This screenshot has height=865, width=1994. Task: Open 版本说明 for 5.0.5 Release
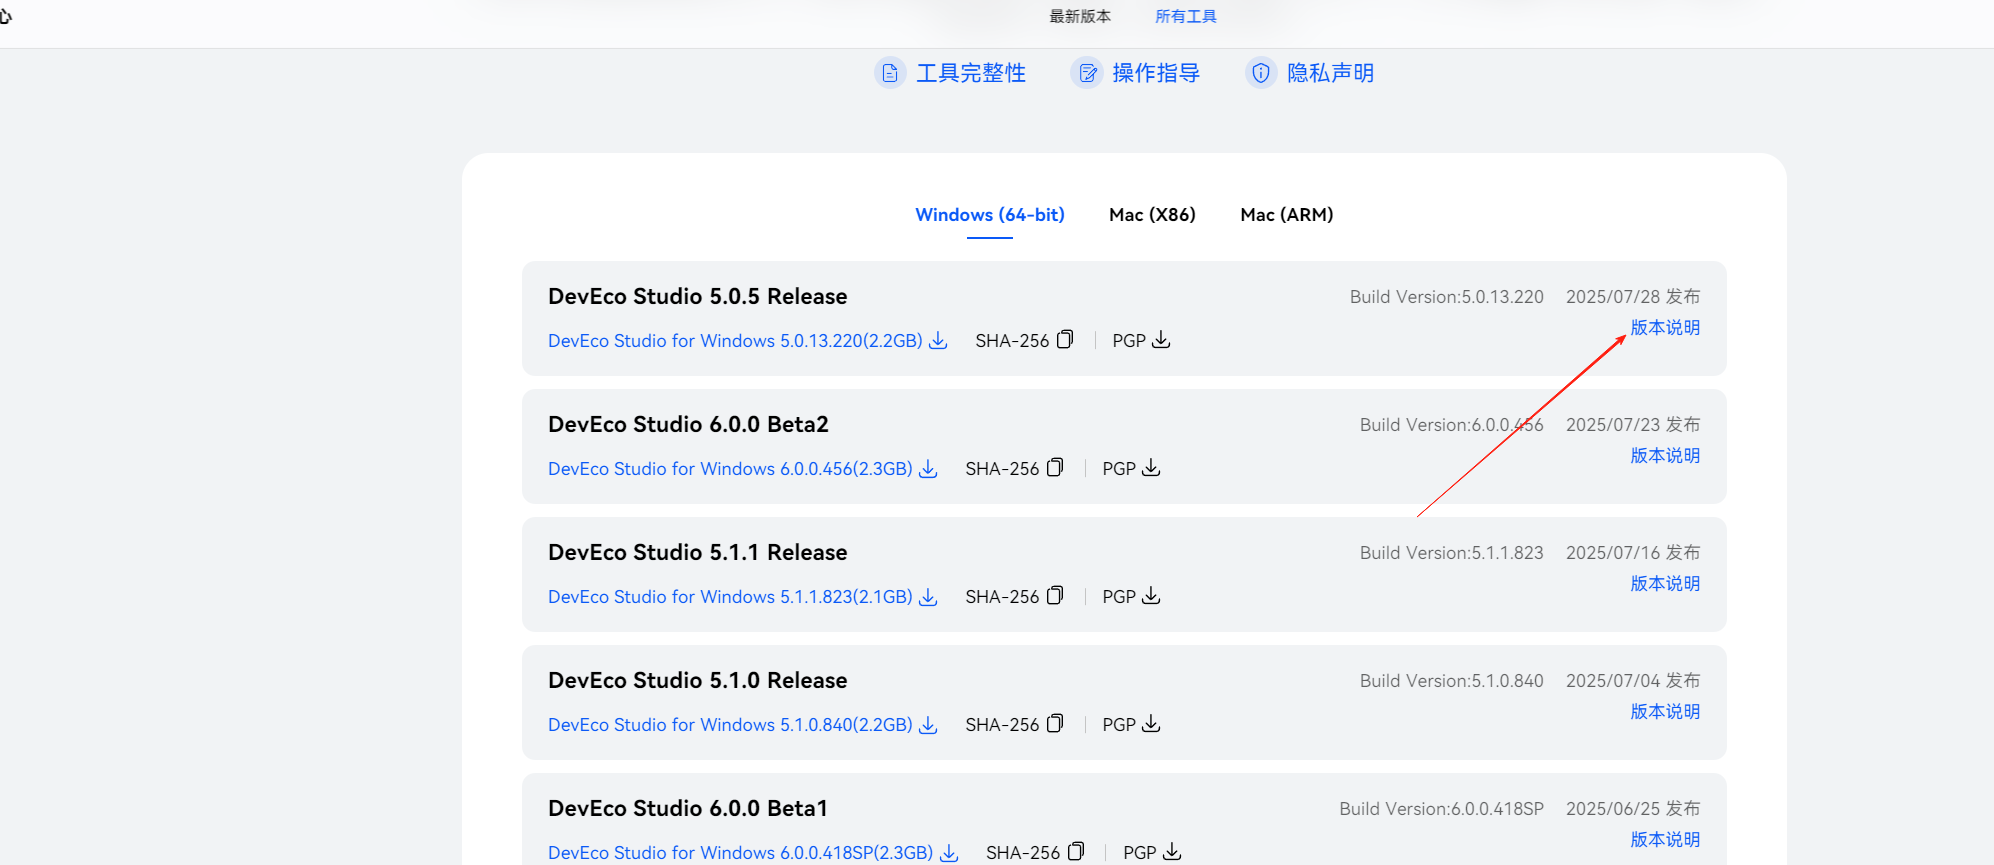pyautogui.click(x=1665, y=328)
